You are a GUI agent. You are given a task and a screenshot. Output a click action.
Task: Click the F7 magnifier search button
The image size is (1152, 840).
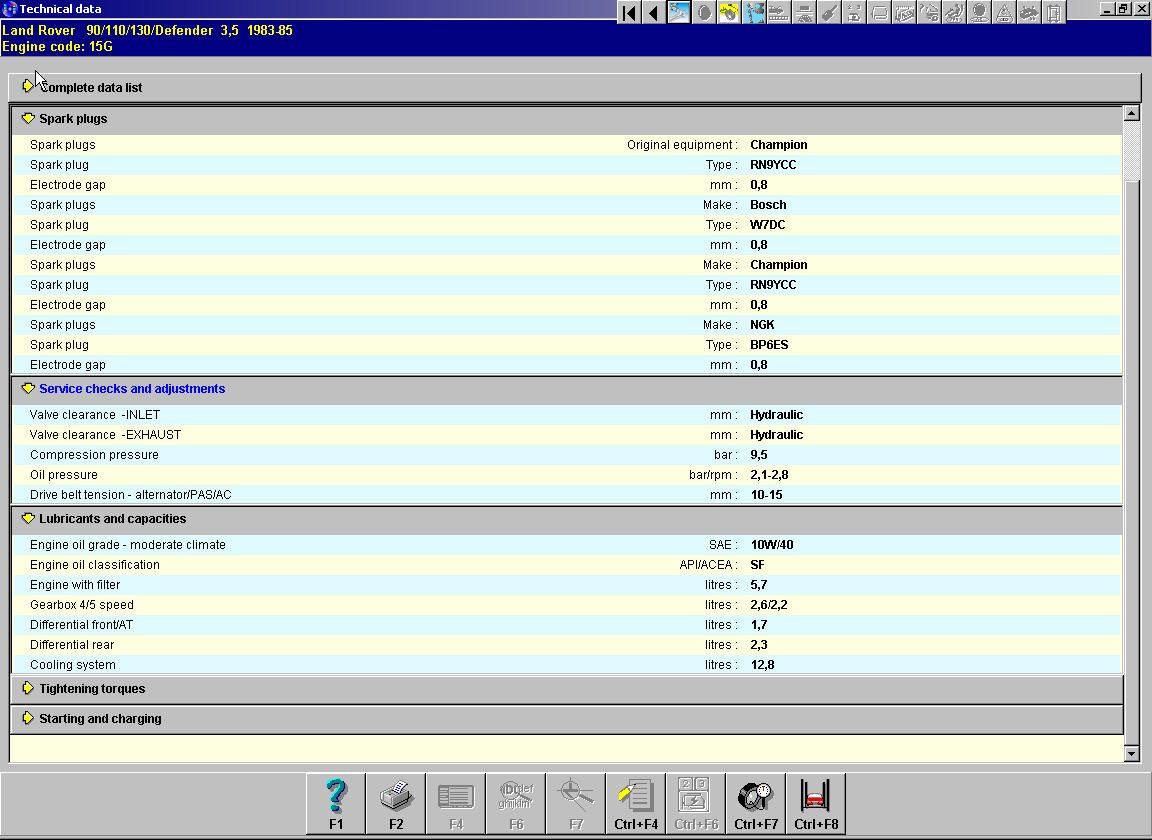click(577, 803)
